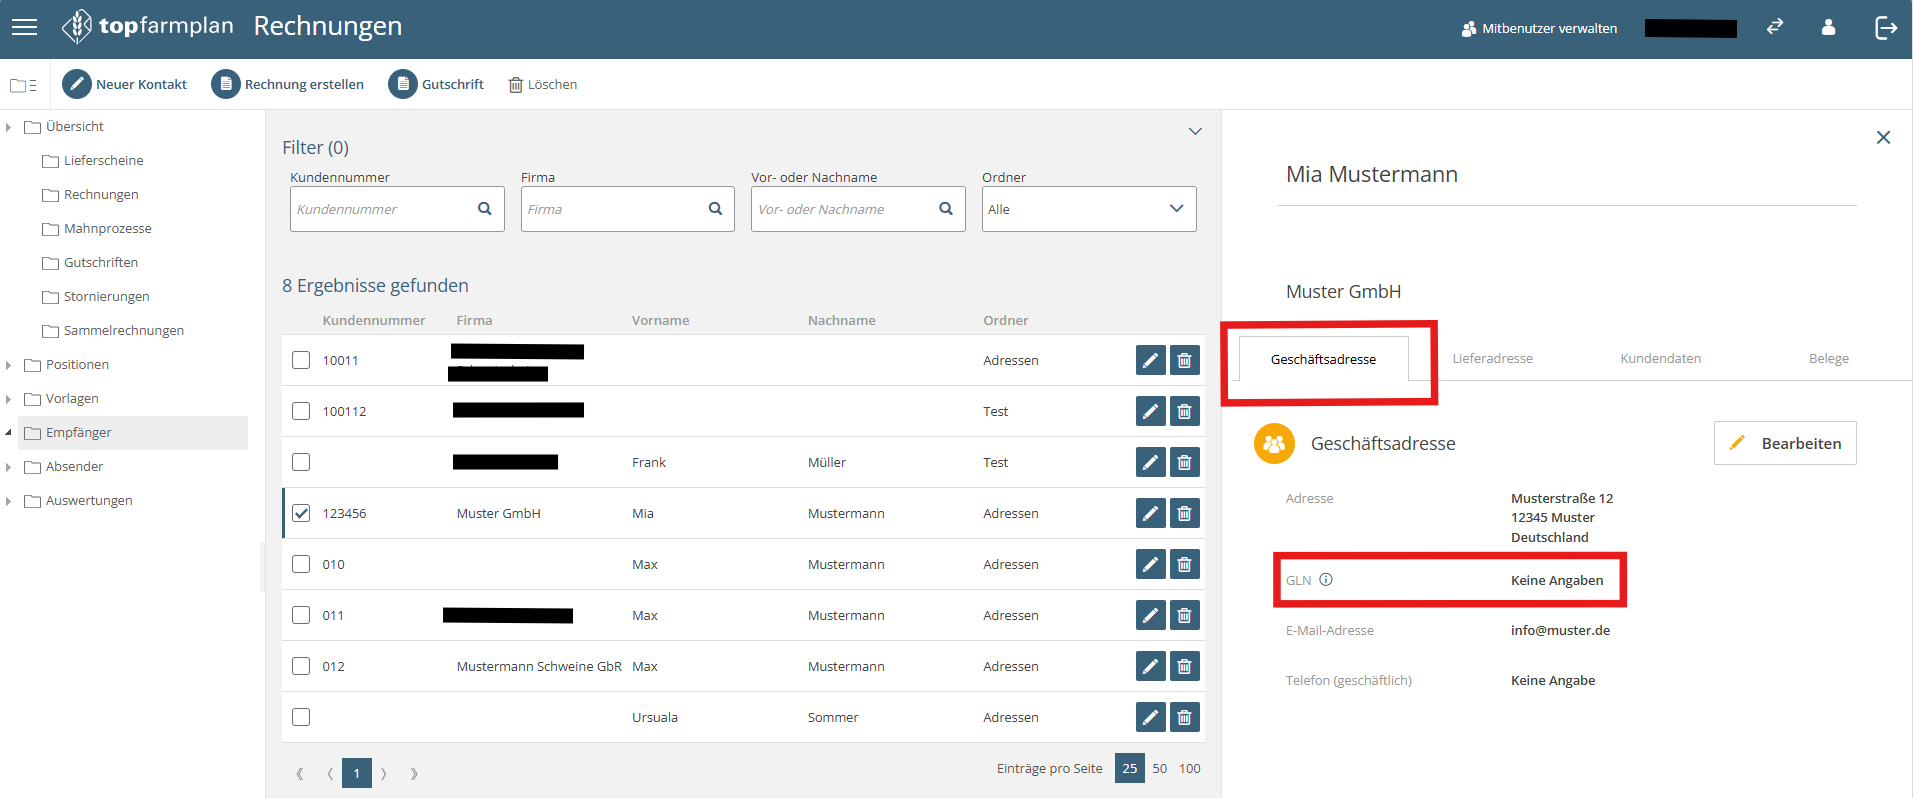Delete customer 010 with trash icon

pyautogui.click(x=1185, y=564)
